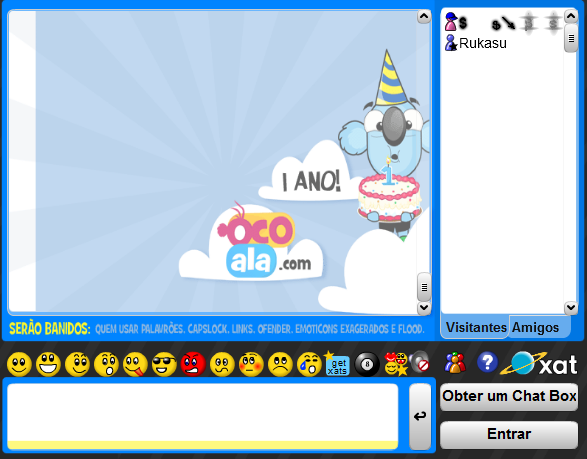Image resolution: width=587 pixels, height=459 pixels.
Task: Click chat area scroll down arrow
Action: pyautogui.click(x=424, y=307)
